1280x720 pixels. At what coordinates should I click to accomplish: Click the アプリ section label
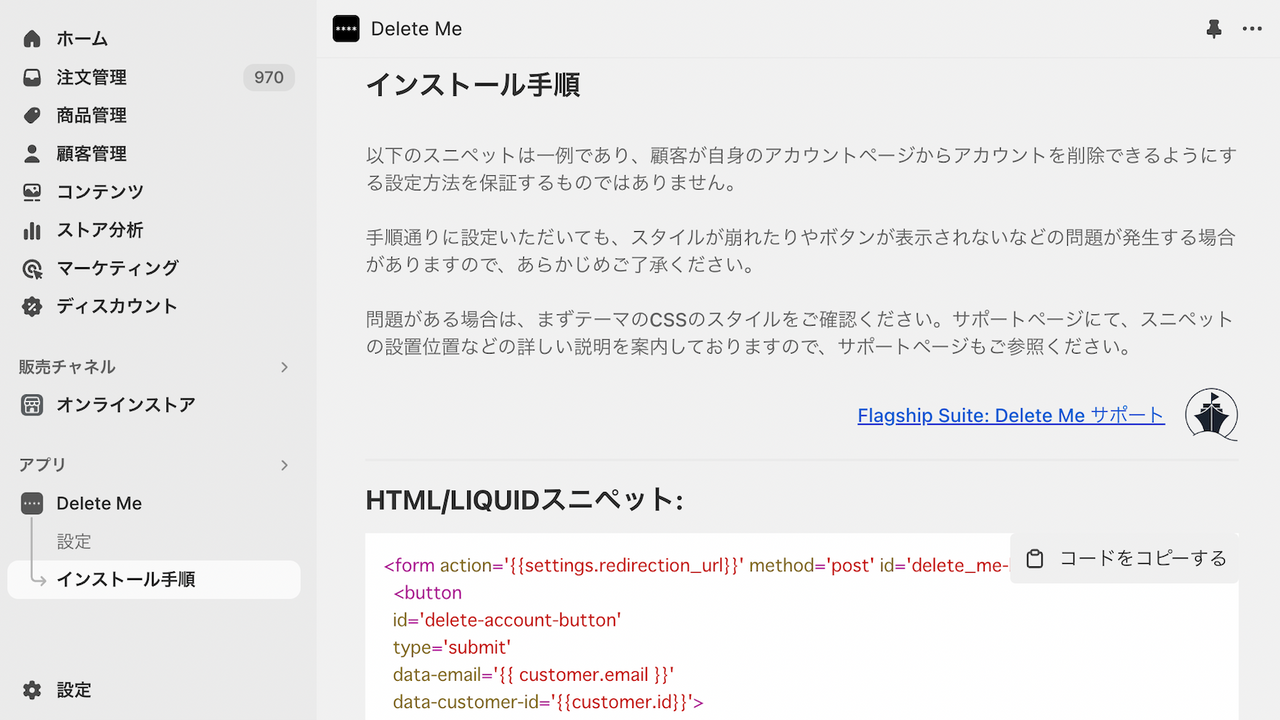tap(42, 465)
